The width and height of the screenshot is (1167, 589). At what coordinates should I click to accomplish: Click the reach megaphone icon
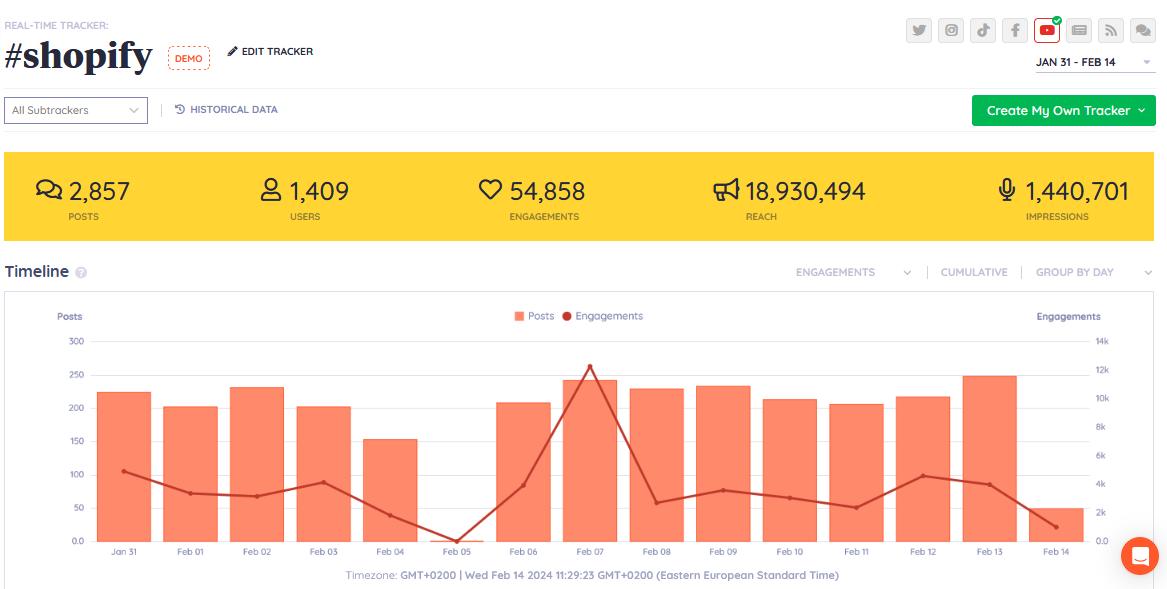tap(726, 190)
